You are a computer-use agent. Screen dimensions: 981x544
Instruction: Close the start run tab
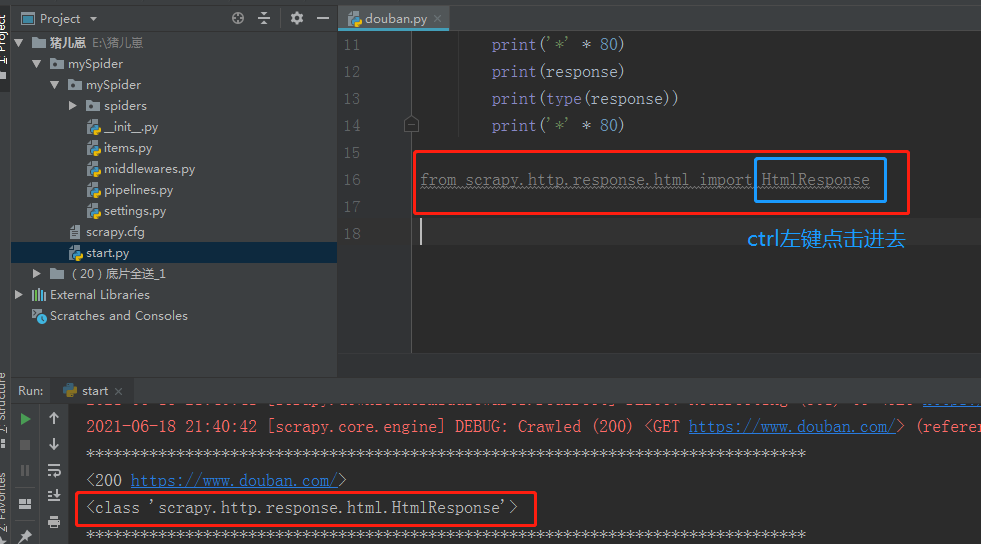click(x=119, y=391)
